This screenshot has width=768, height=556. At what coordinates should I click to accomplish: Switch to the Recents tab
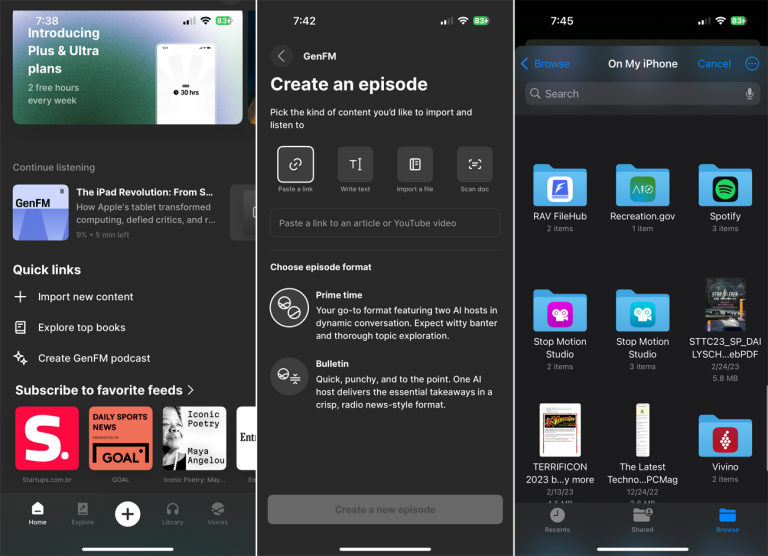[x=557, y=518]
